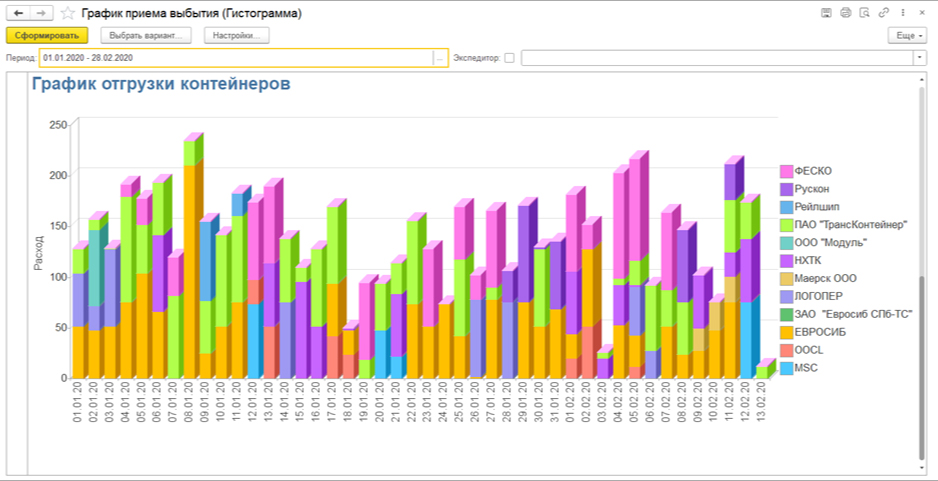Open period picker with ellipsis button
Image resolution: width=938 pixels, height=481 pixels.
coord(439,58)
